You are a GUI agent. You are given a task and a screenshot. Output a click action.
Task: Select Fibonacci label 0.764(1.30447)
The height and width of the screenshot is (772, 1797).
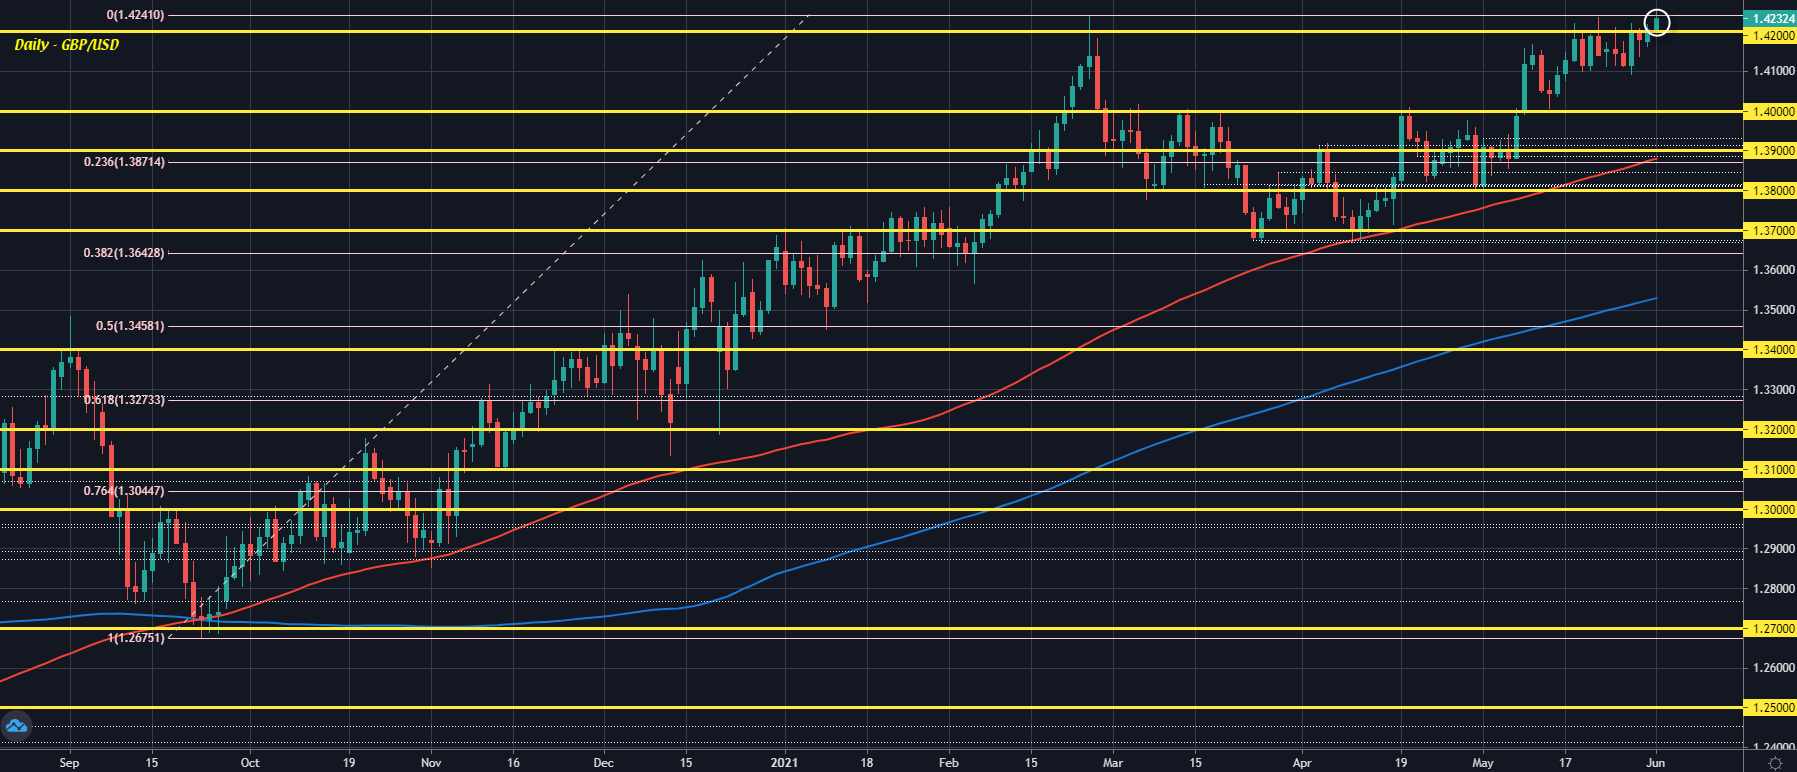(124, 491)
